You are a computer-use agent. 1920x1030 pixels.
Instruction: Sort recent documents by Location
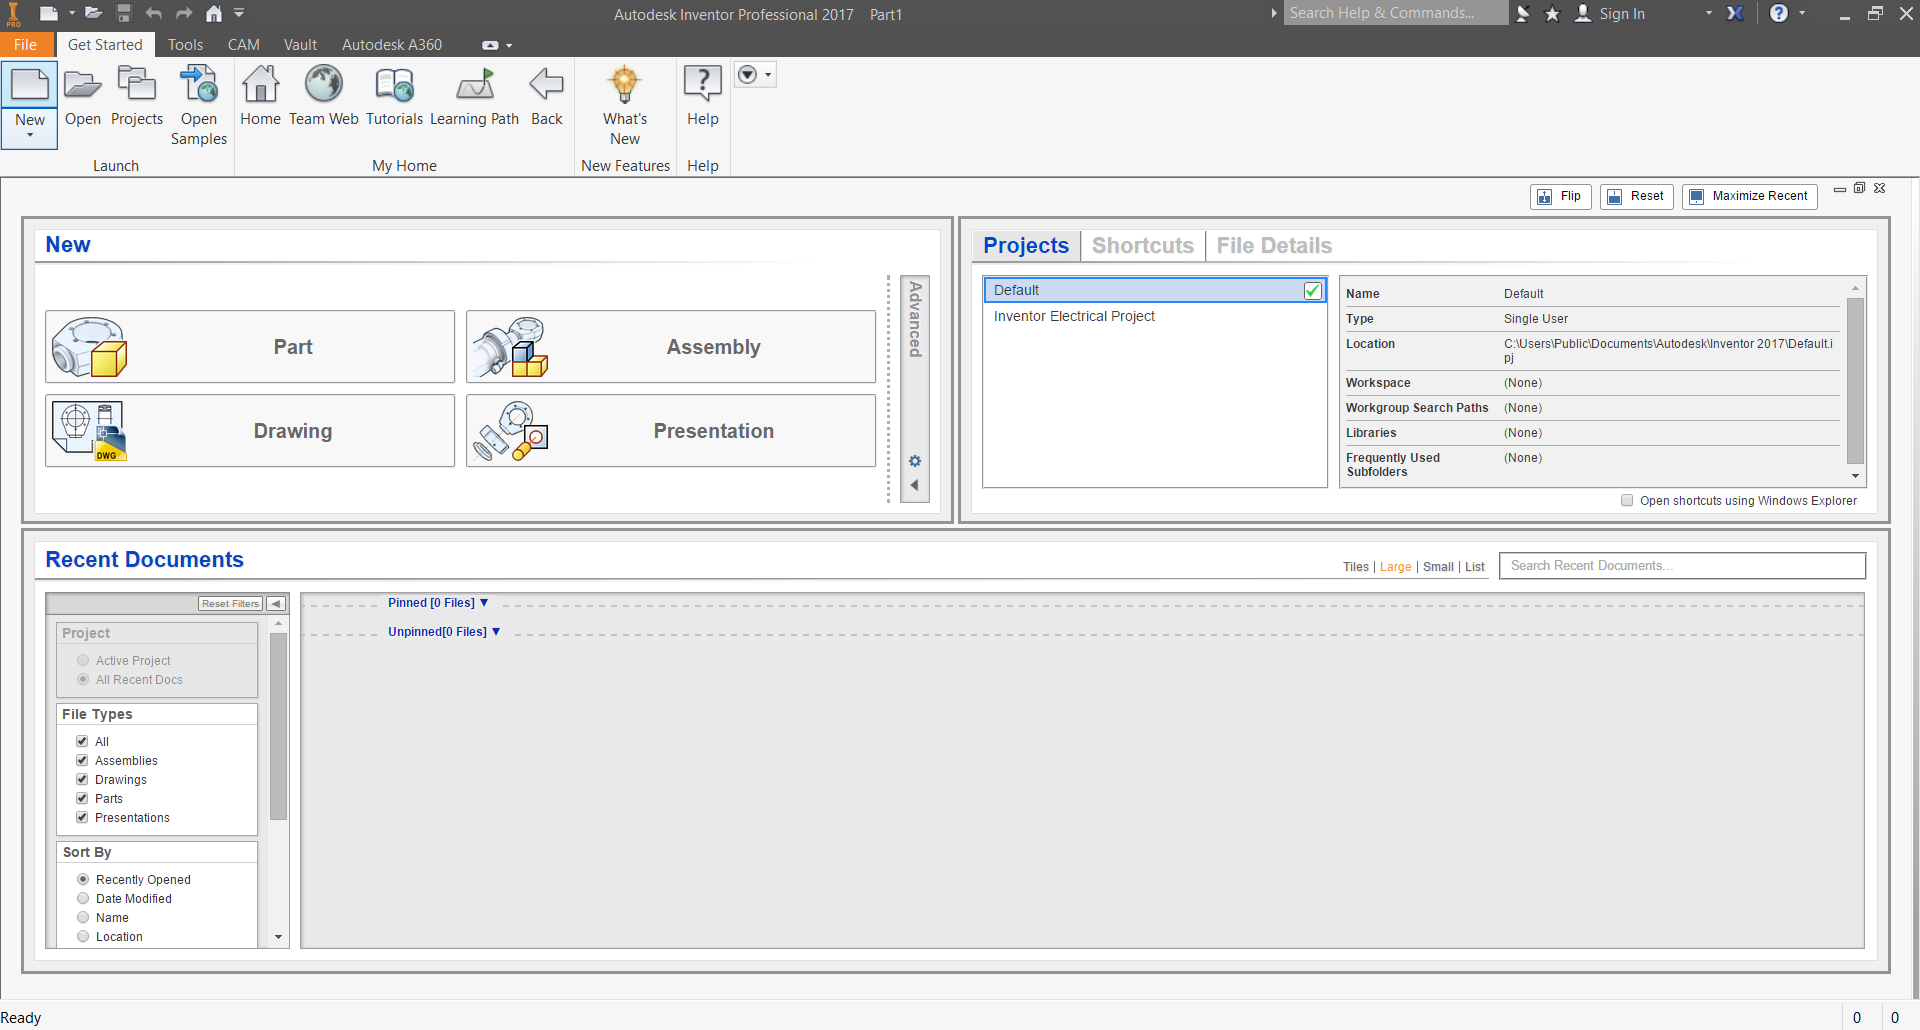point(83,936)
